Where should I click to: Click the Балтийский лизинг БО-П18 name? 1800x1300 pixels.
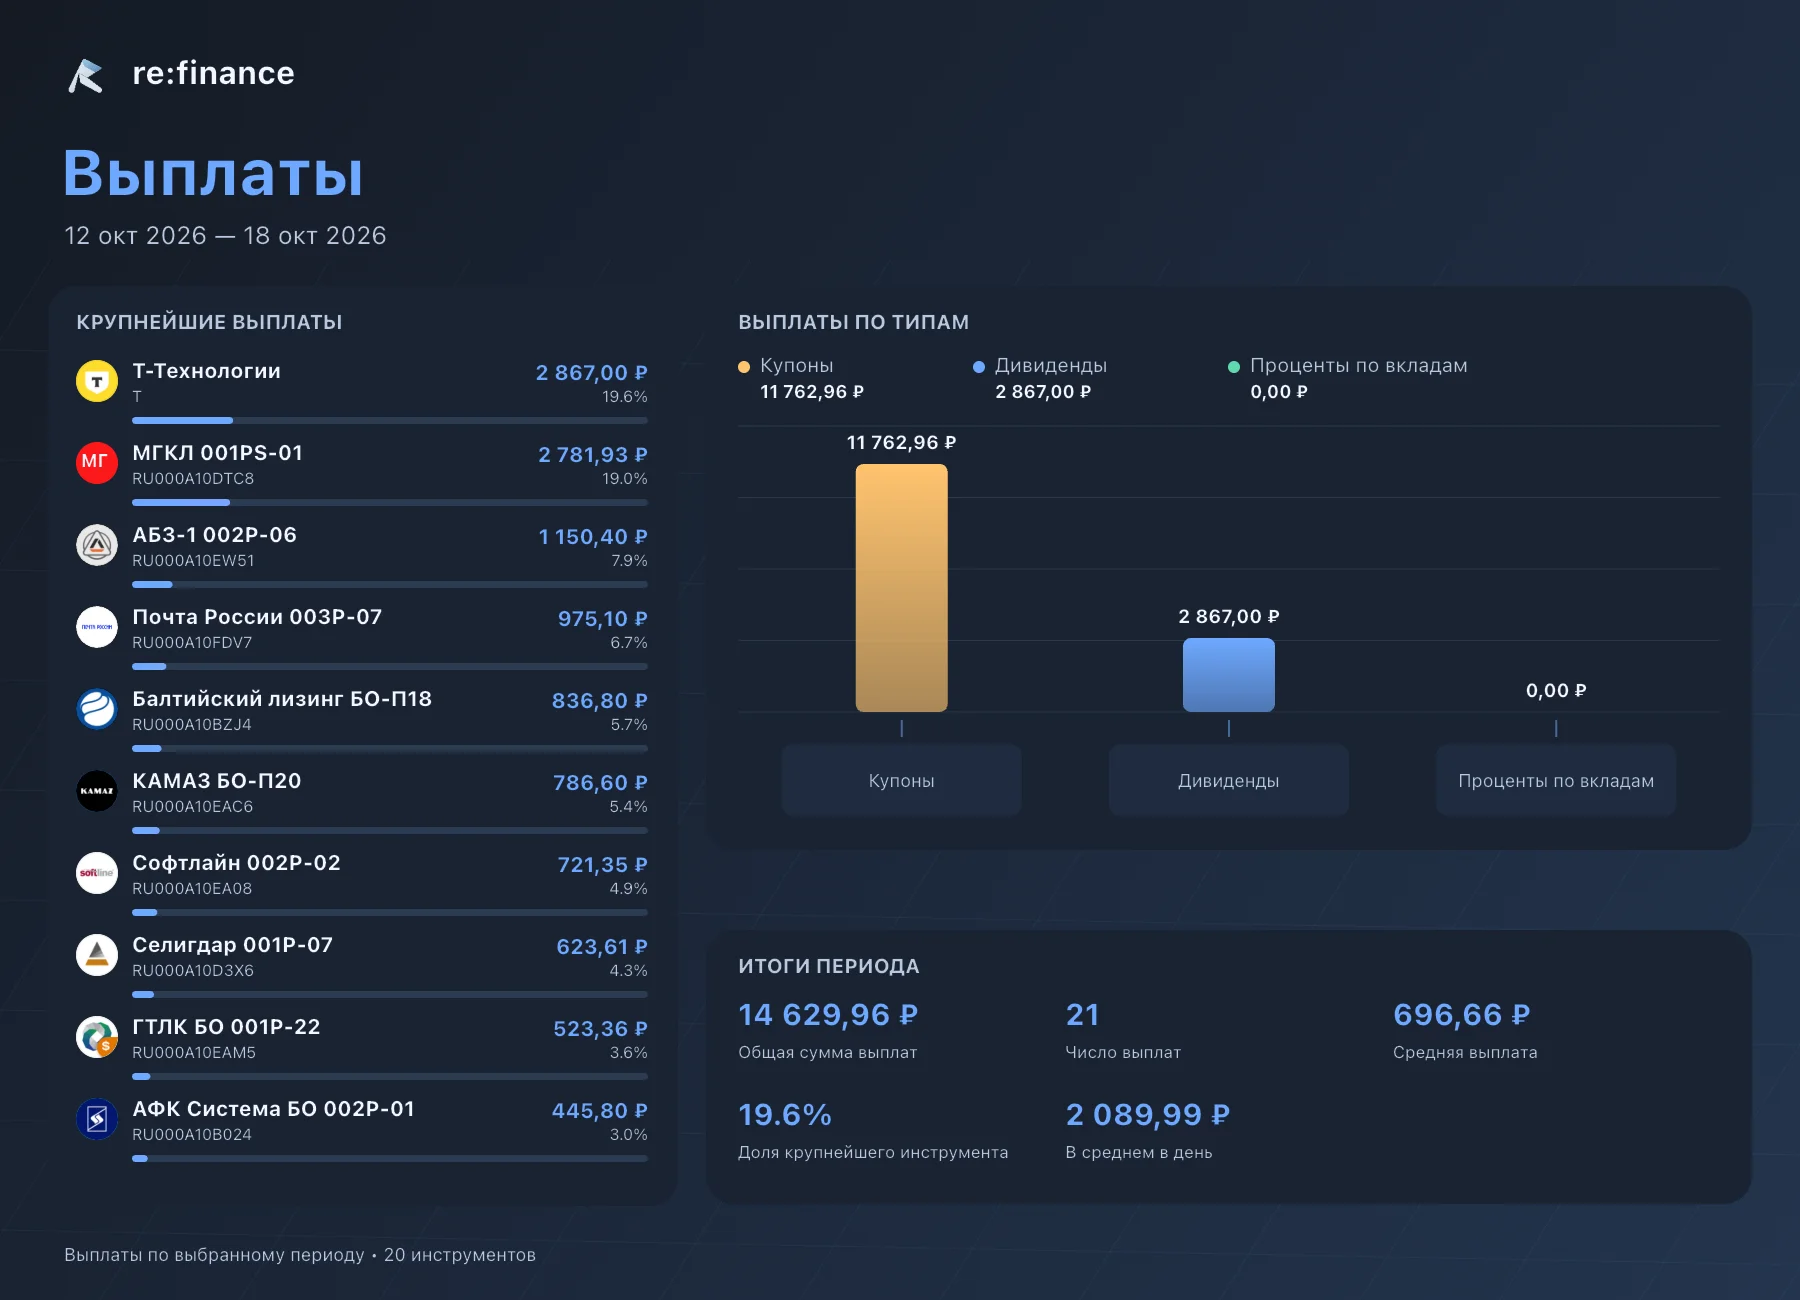(282, 699)
